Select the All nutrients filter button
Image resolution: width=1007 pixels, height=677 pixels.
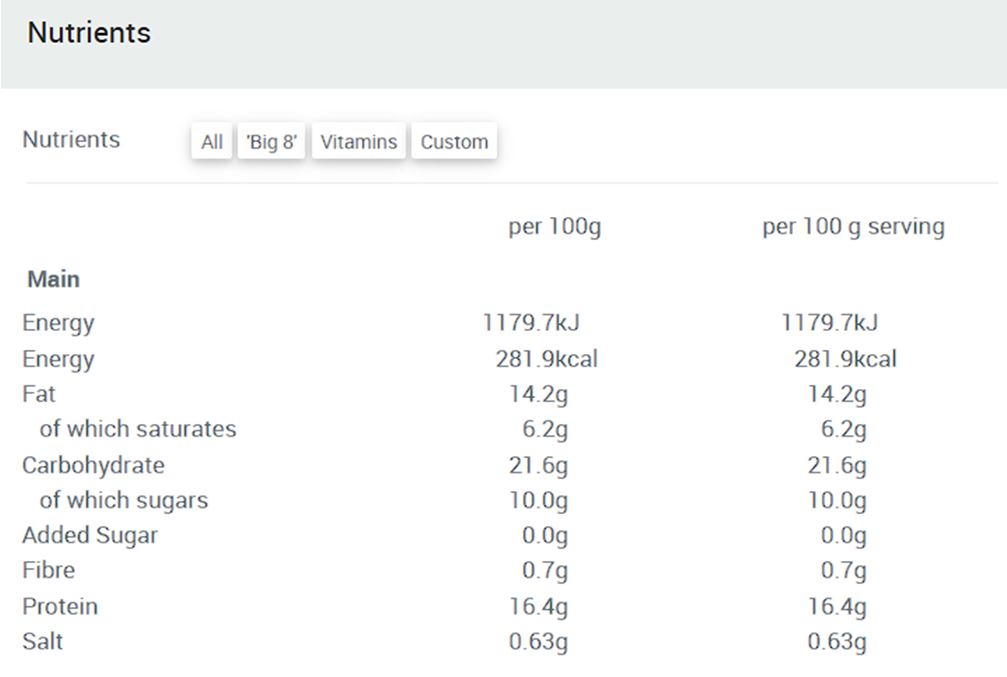[x=211, y=142]
